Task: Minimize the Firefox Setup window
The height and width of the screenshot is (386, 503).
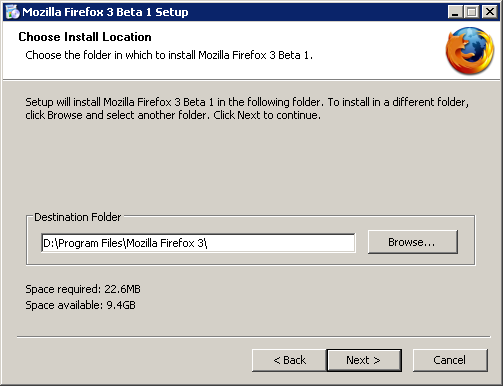Action: tap(455, 12)
